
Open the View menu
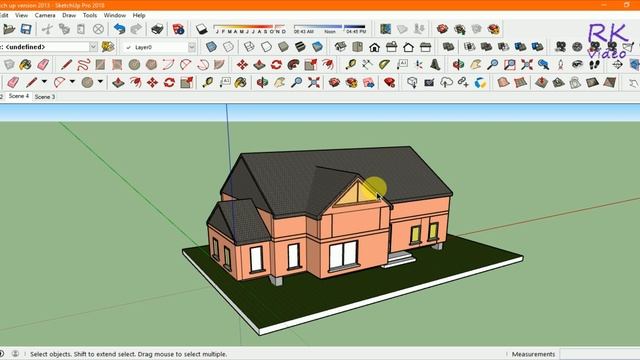coord(21,15)
